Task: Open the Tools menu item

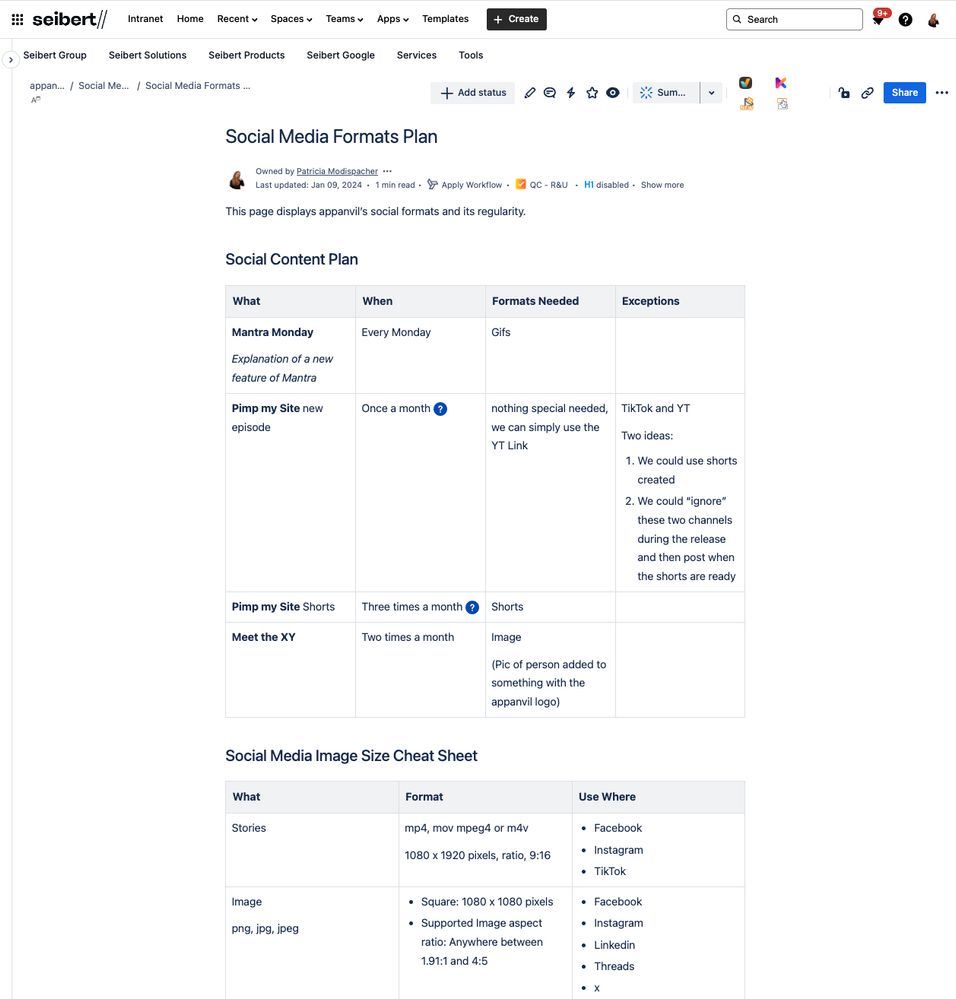Action: (x=471, y=55)
